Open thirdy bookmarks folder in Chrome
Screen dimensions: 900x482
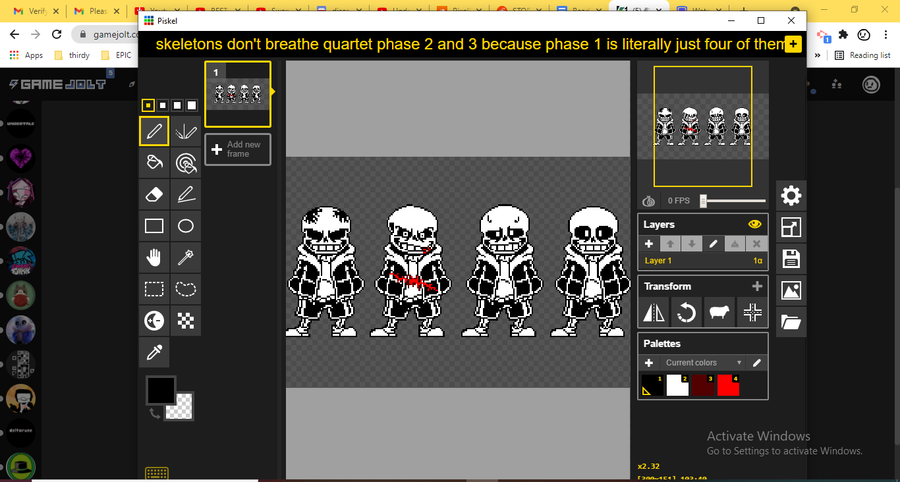[x=73, y=55]
